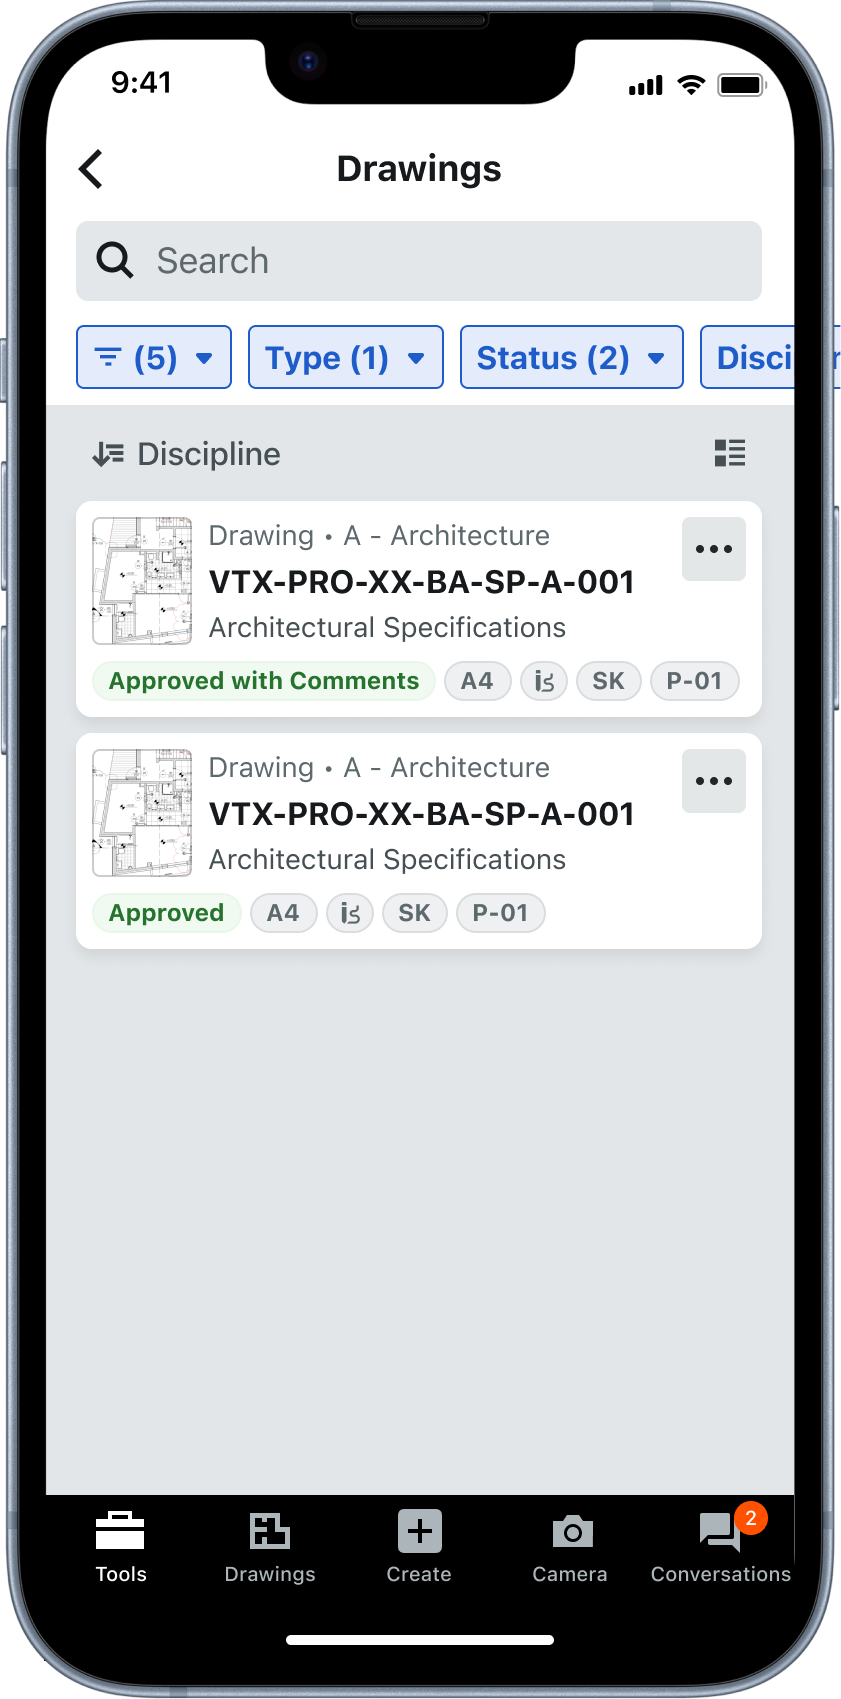The width and height of the screenshot is (841, 1699).
Task: Tap the Create plus icon
Action: coord(420,1531)
